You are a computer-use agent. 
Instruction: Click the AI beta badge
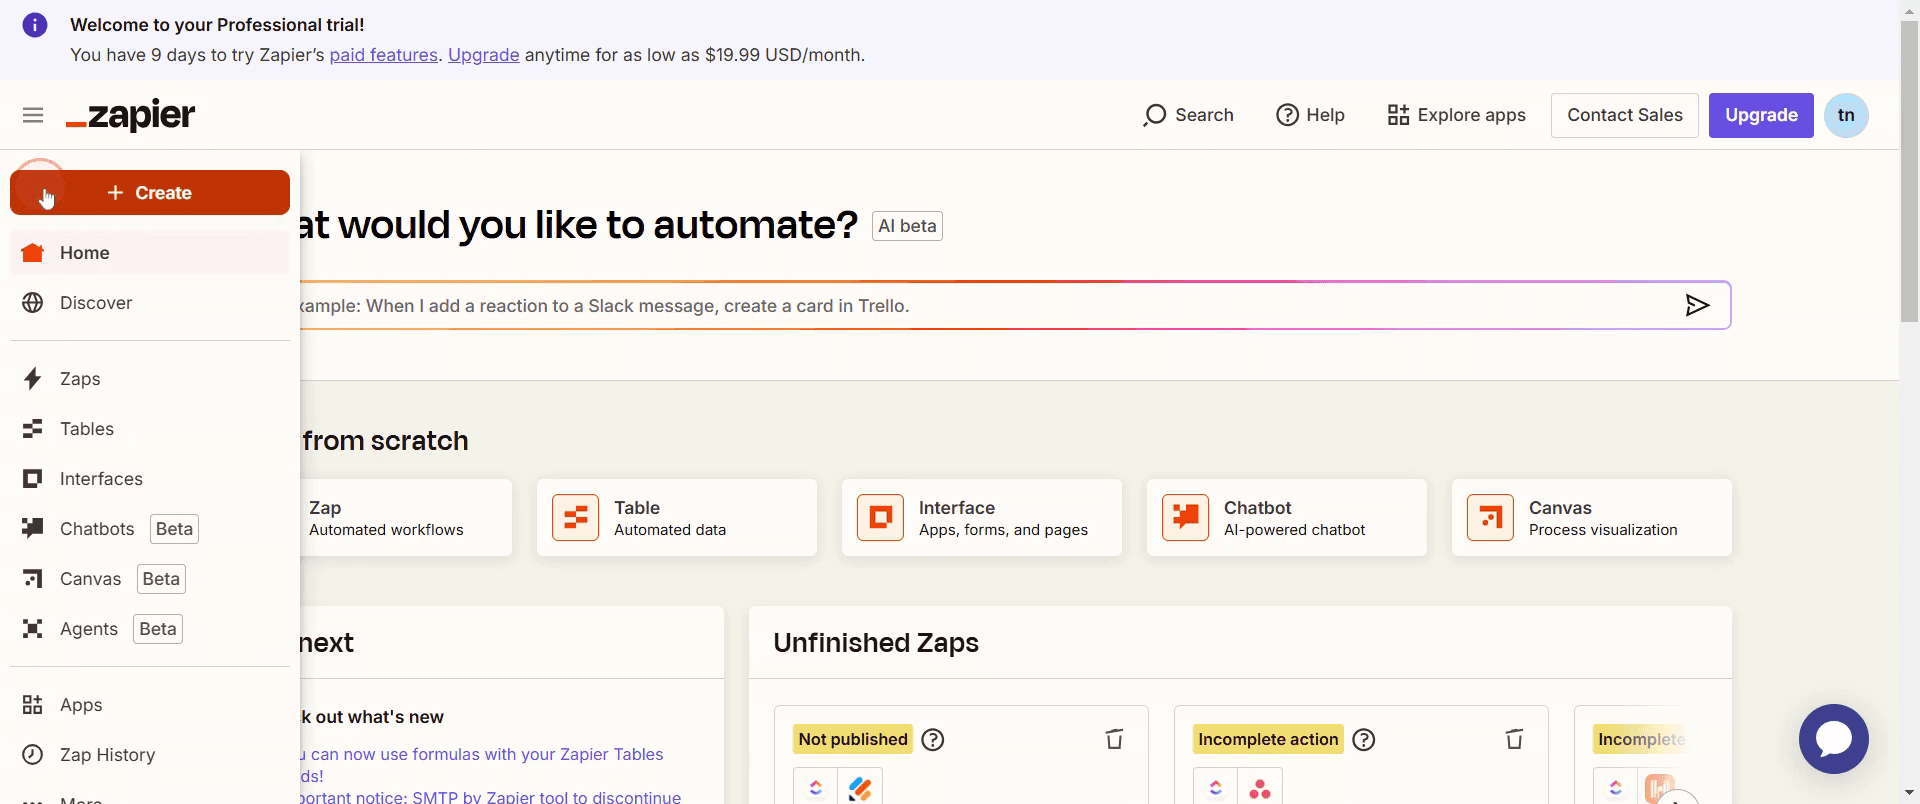click(907, 226)
